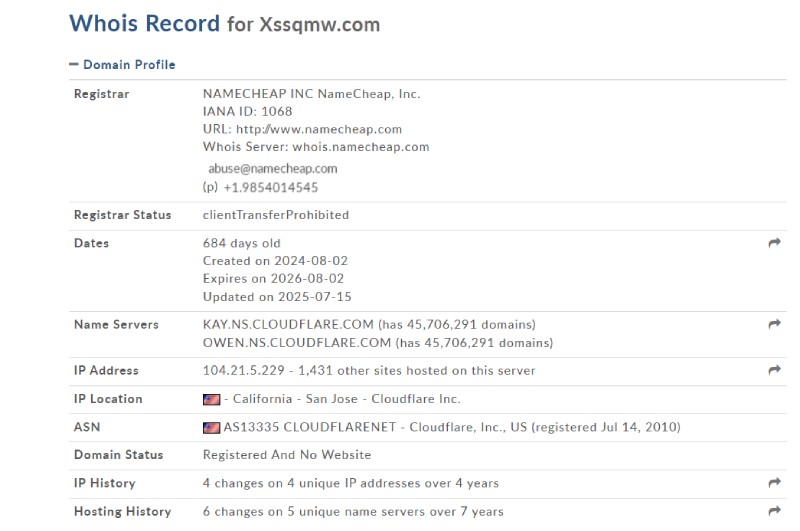
Task: Click the ASN row label
Action: [x=87, y=427]
